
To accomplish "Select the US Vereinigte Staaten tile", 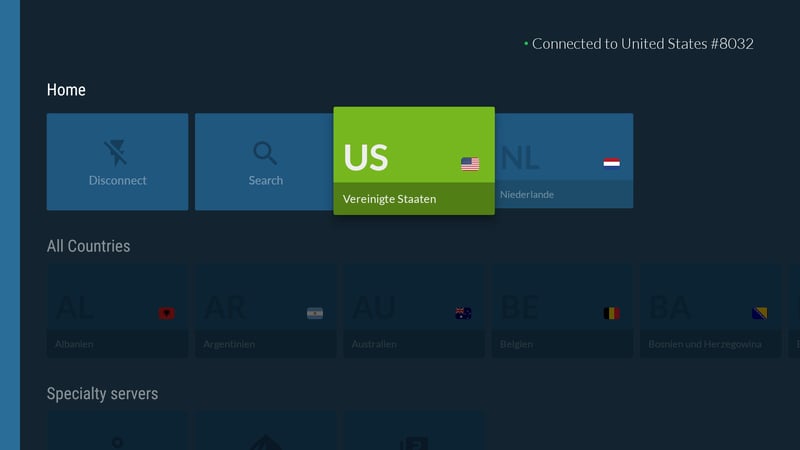I will point(414,161).
